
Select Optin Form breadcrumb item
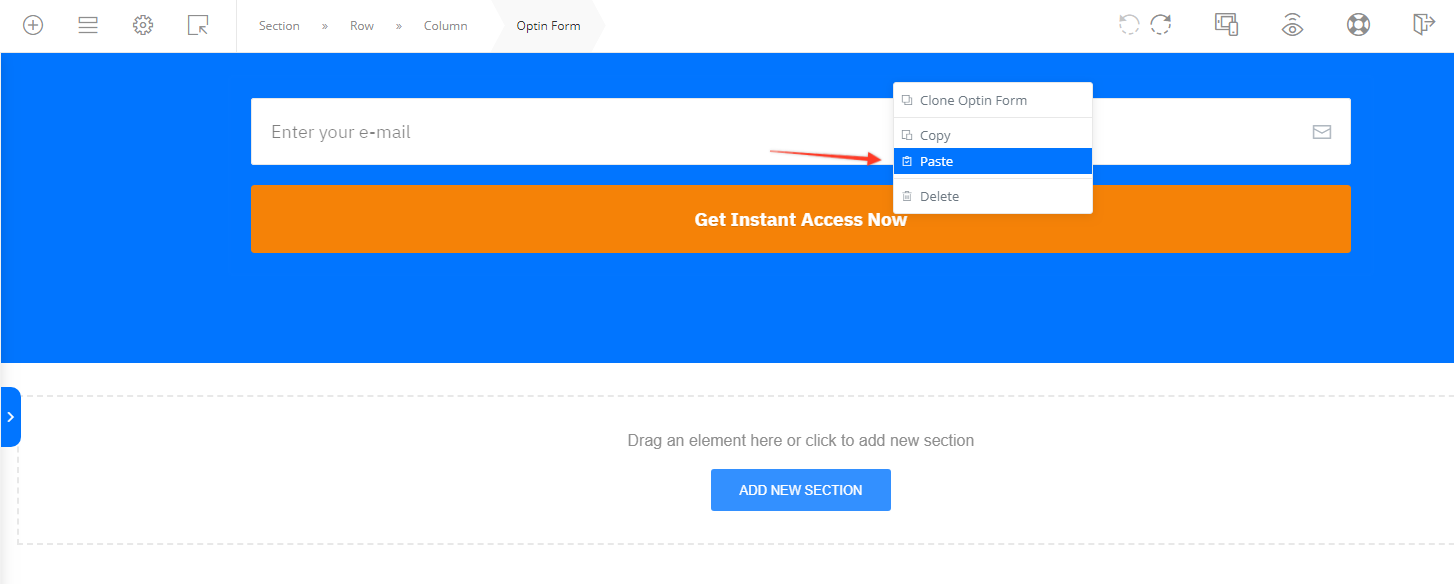click(548, 26)
